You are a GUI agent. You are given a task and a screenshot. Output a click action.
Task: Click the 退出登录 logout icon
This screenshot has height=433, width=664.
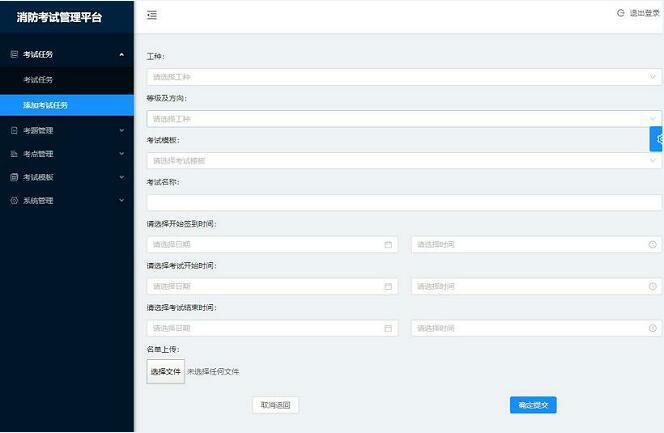(621, 14)
